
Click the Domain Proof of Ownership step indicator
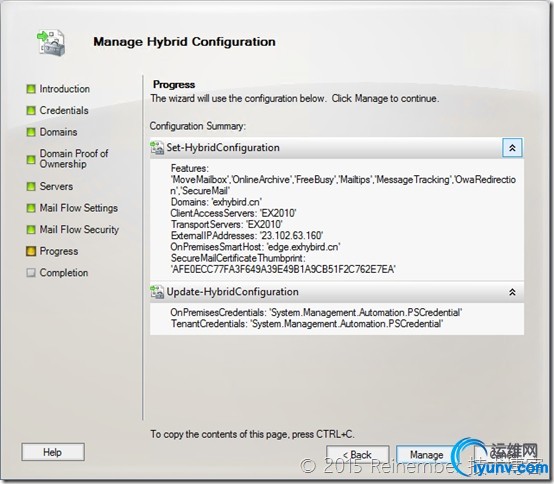[31, 159]
